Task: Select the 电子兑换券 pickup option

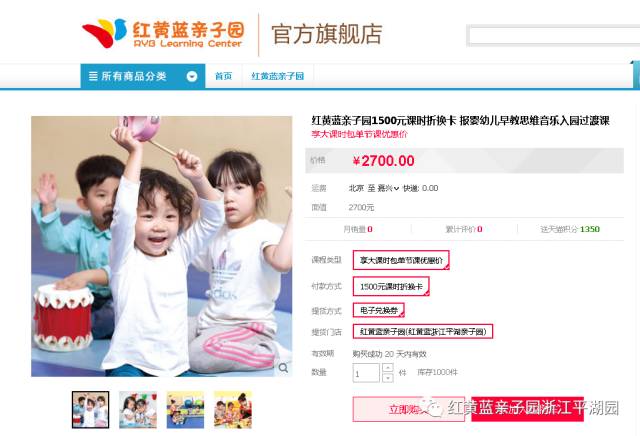Action: [x=378, y=310]
